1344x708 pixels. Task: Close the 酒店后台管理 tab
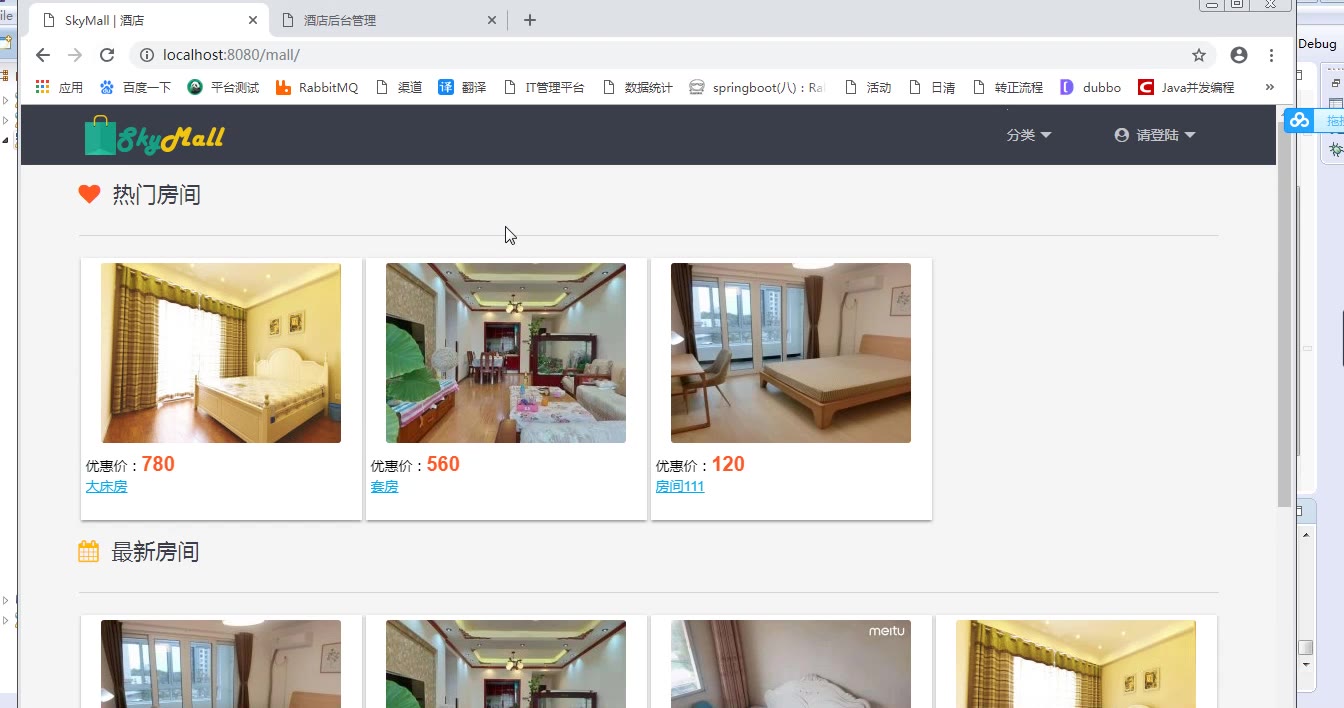coord(492,20)
